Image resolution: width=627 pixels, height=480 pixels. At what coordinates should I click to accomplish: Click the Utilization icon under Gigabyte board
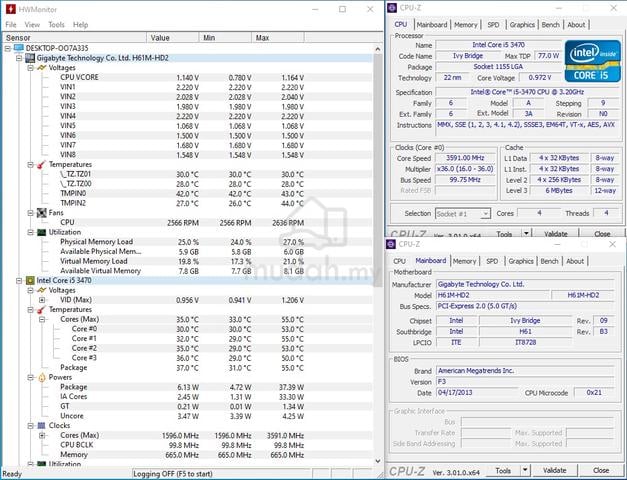(x=42, y=232)
